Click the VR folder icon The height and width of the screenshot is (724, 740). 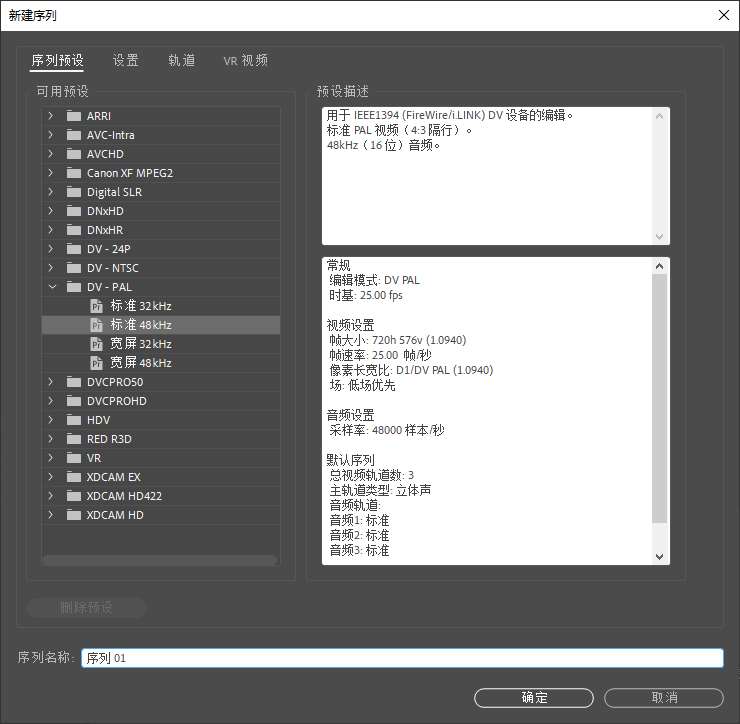point(74,458)
